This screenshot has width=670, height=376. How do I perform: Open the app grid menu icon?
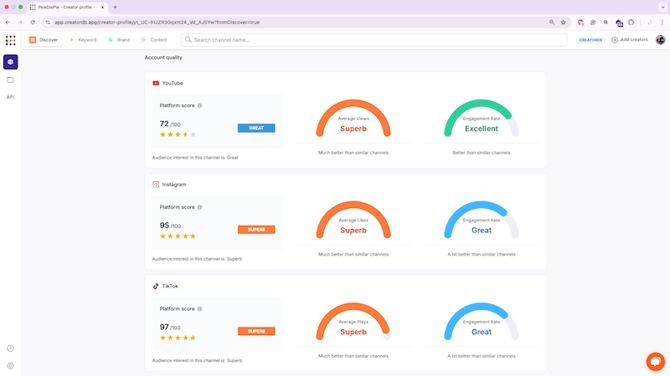pyautogui.click(x=10, y=40)
